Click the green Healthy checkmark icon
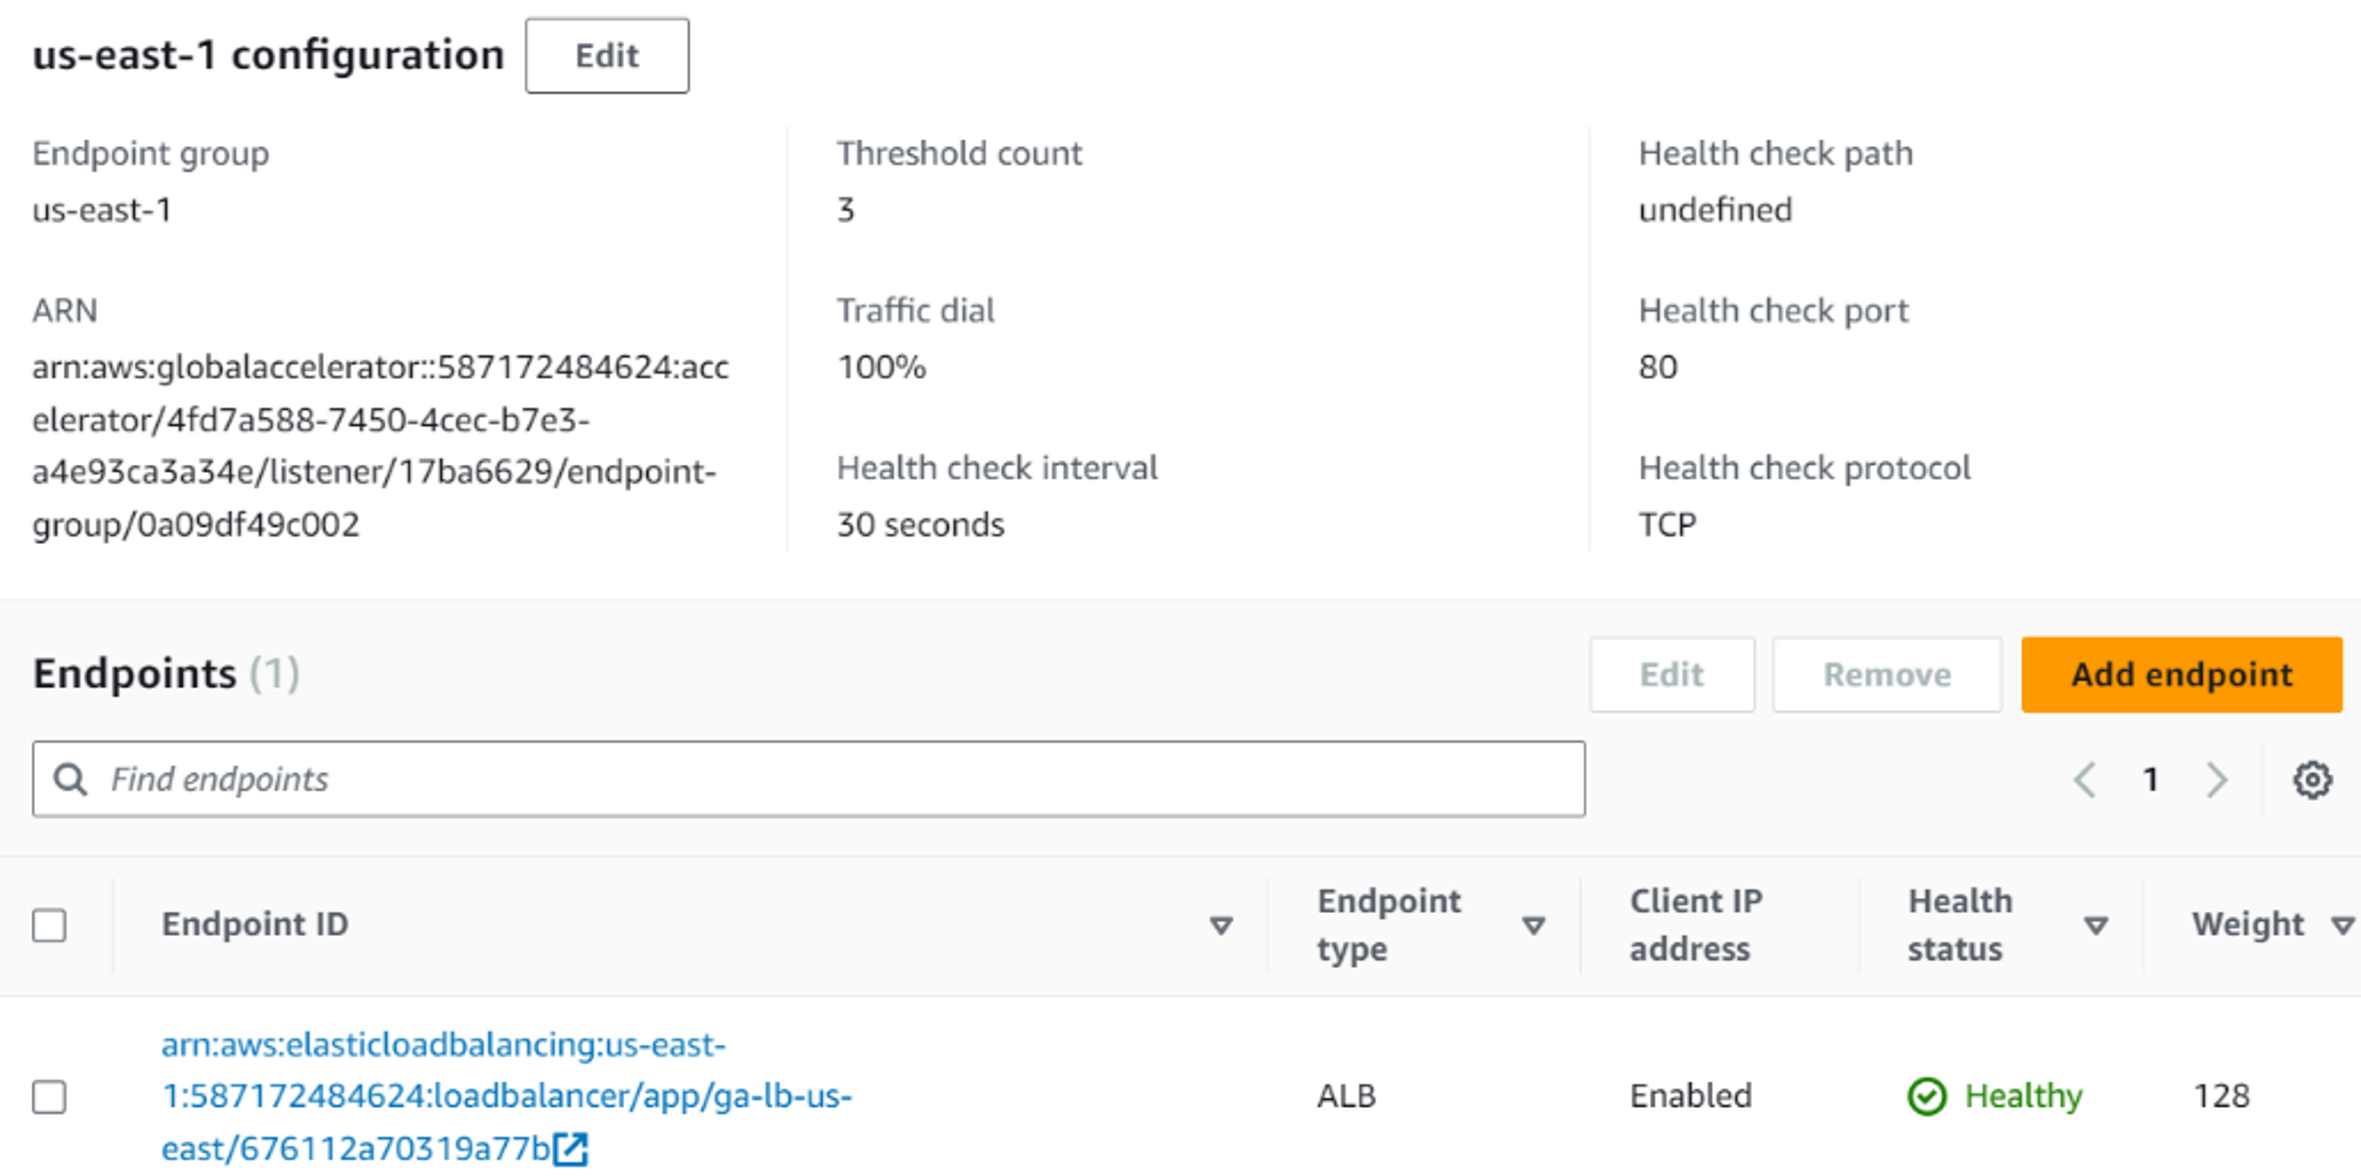 tap(1927, 1097)
